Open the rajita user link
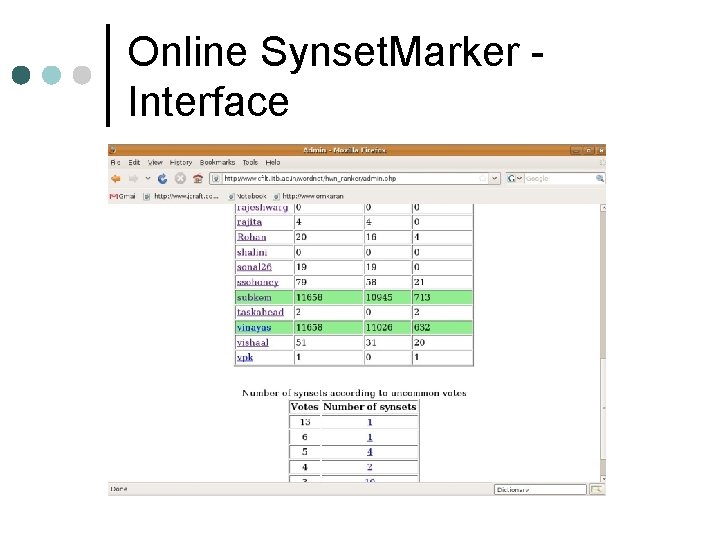 pyautogui.click(x=249, y=222)
